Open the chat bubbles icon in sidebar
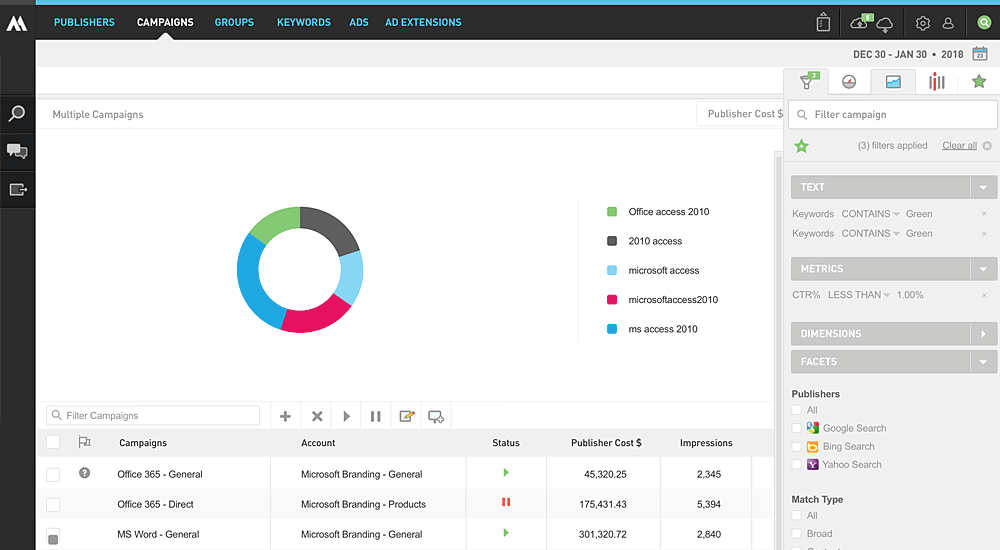Viewport: 1000px width, 550px height. (x=17, y=152)
